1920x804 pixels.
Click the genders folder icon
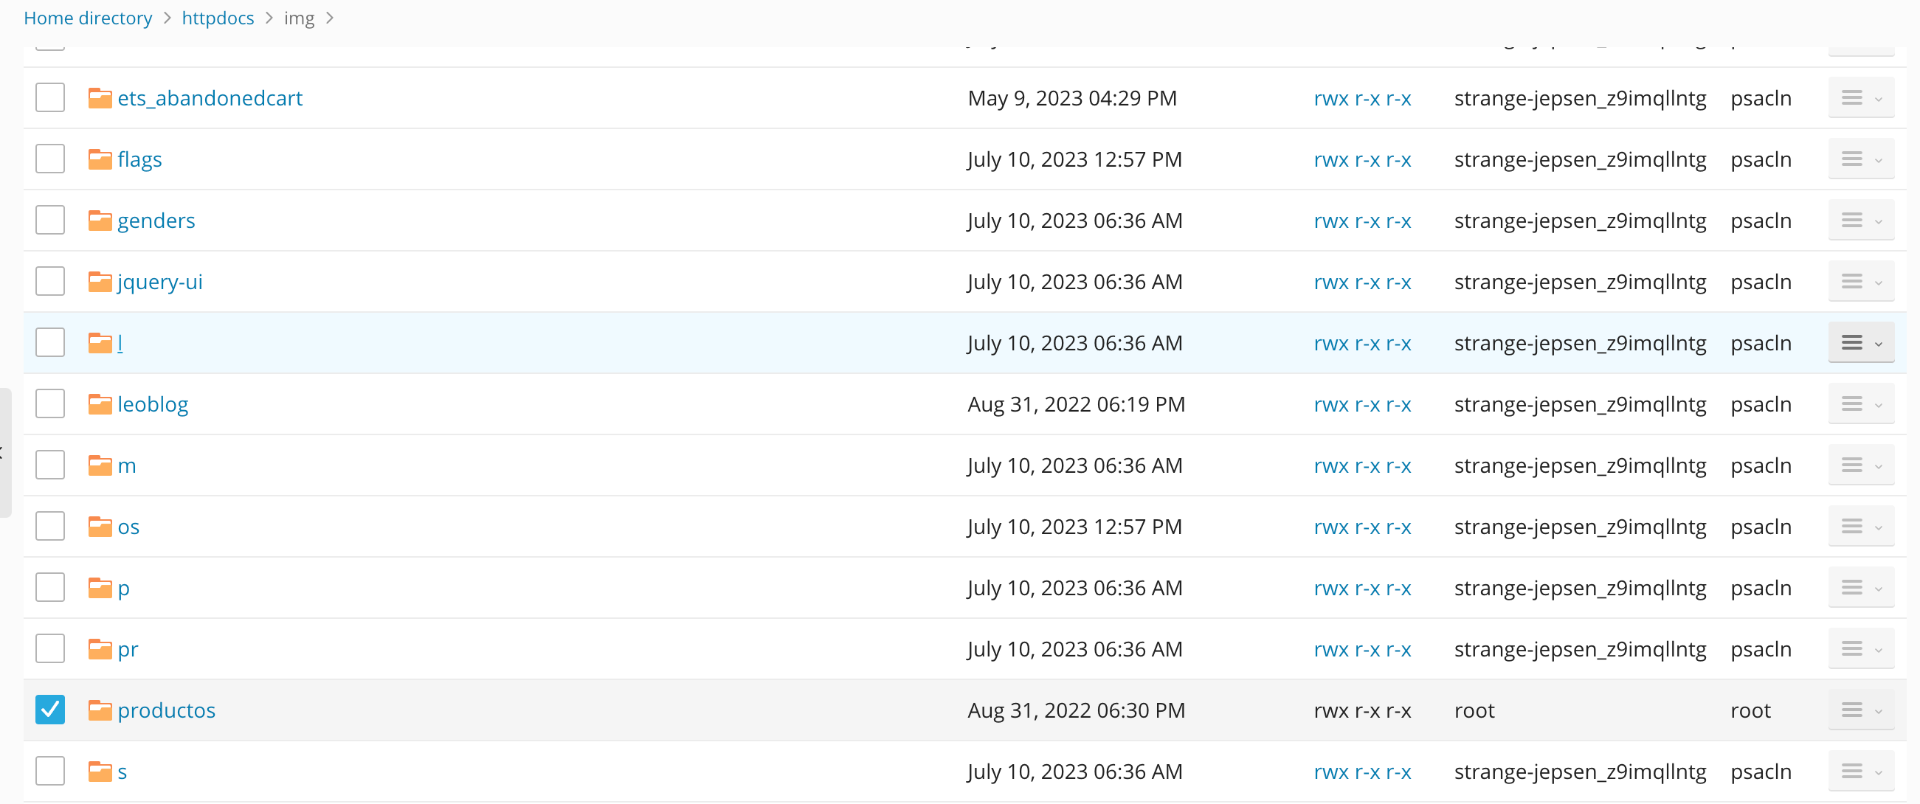pyautogui.click(x=99, y=220)
